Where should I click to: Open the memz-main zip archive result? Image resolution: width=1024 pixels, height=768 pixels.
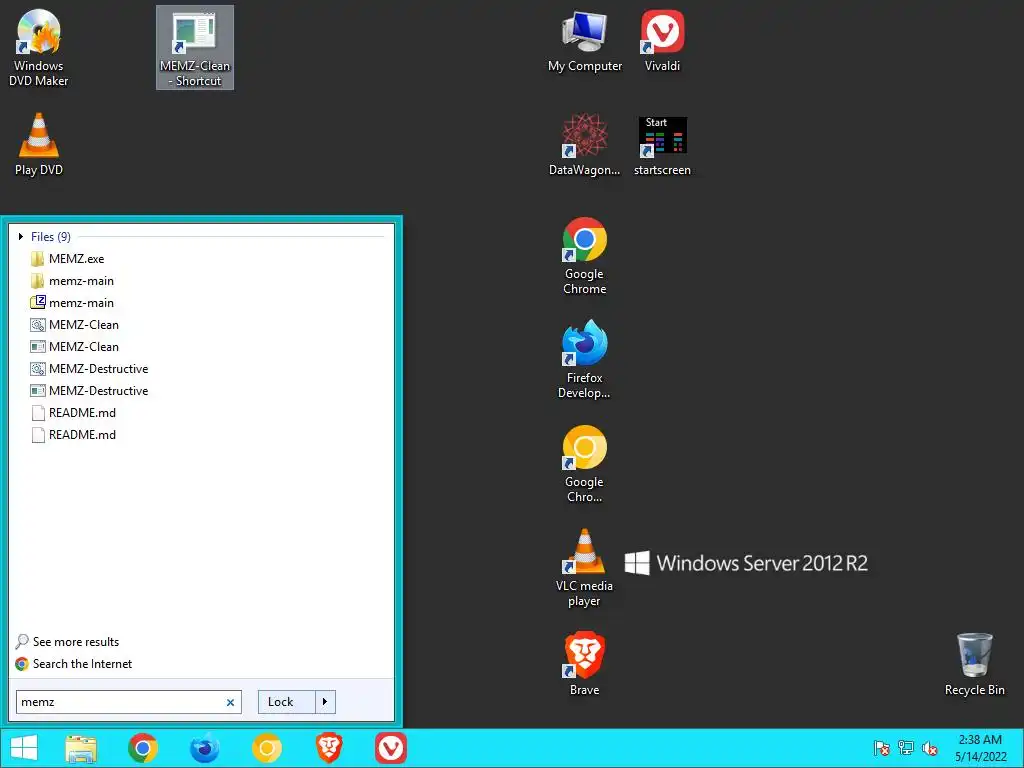[x=72, y=303]
